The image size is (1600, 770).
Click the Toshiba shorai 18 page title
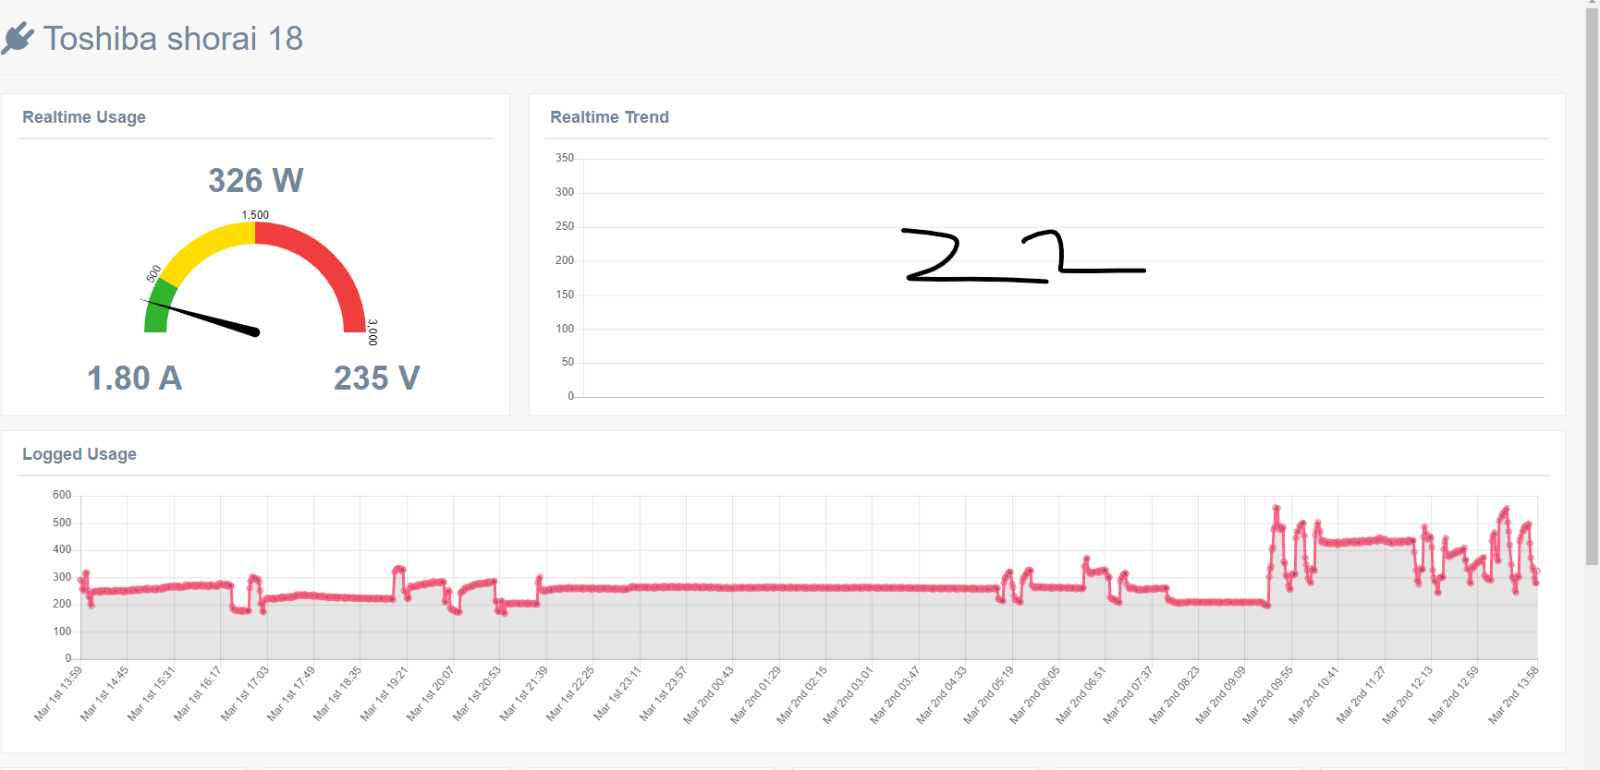tap(173, 38)
